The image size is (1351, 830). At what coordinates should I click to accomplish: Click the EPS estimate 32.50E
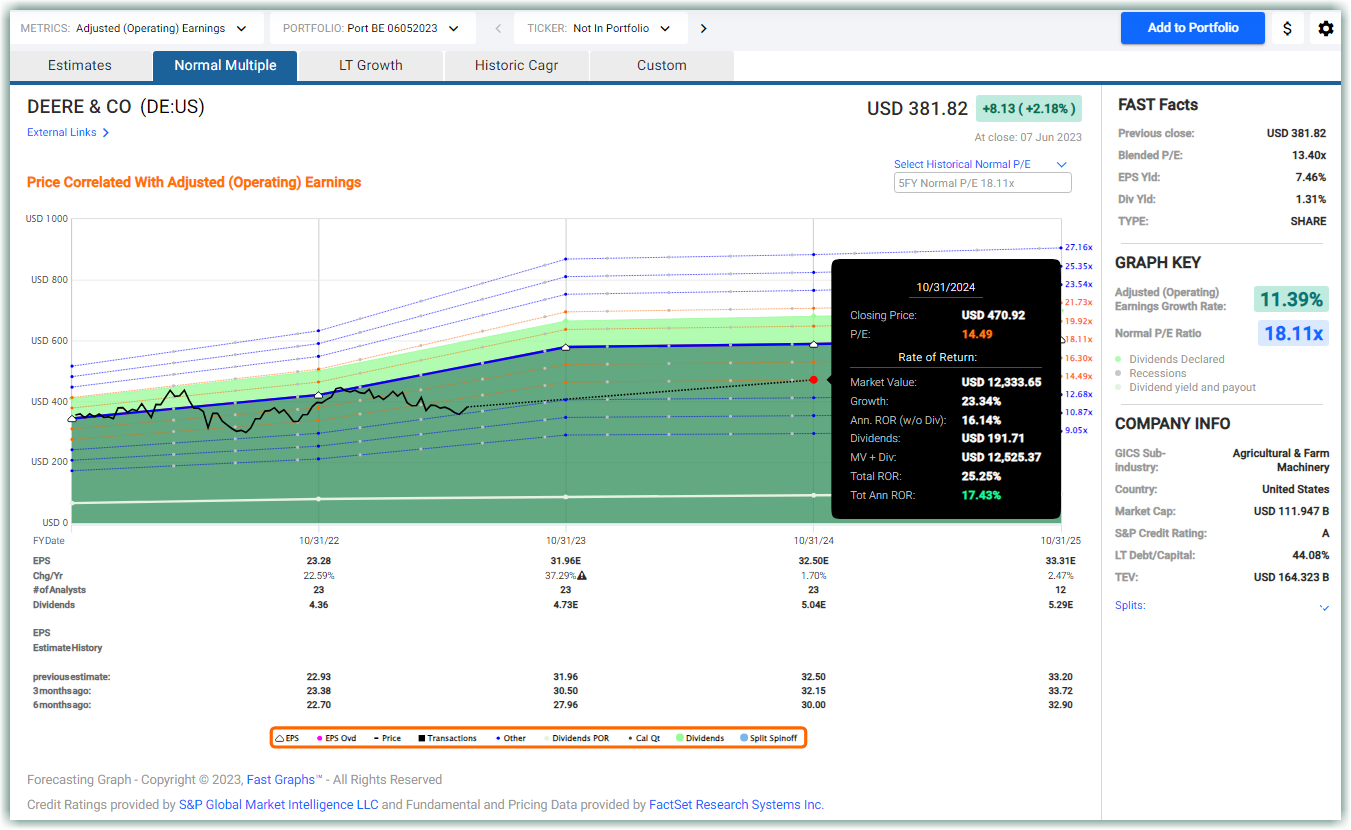[x=813, y=561]
